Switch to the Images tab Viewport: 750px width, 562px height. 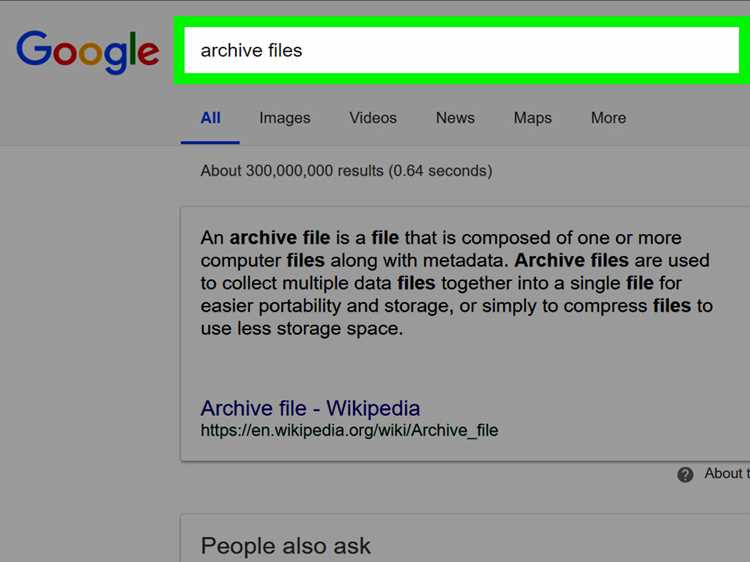[285, 118]
